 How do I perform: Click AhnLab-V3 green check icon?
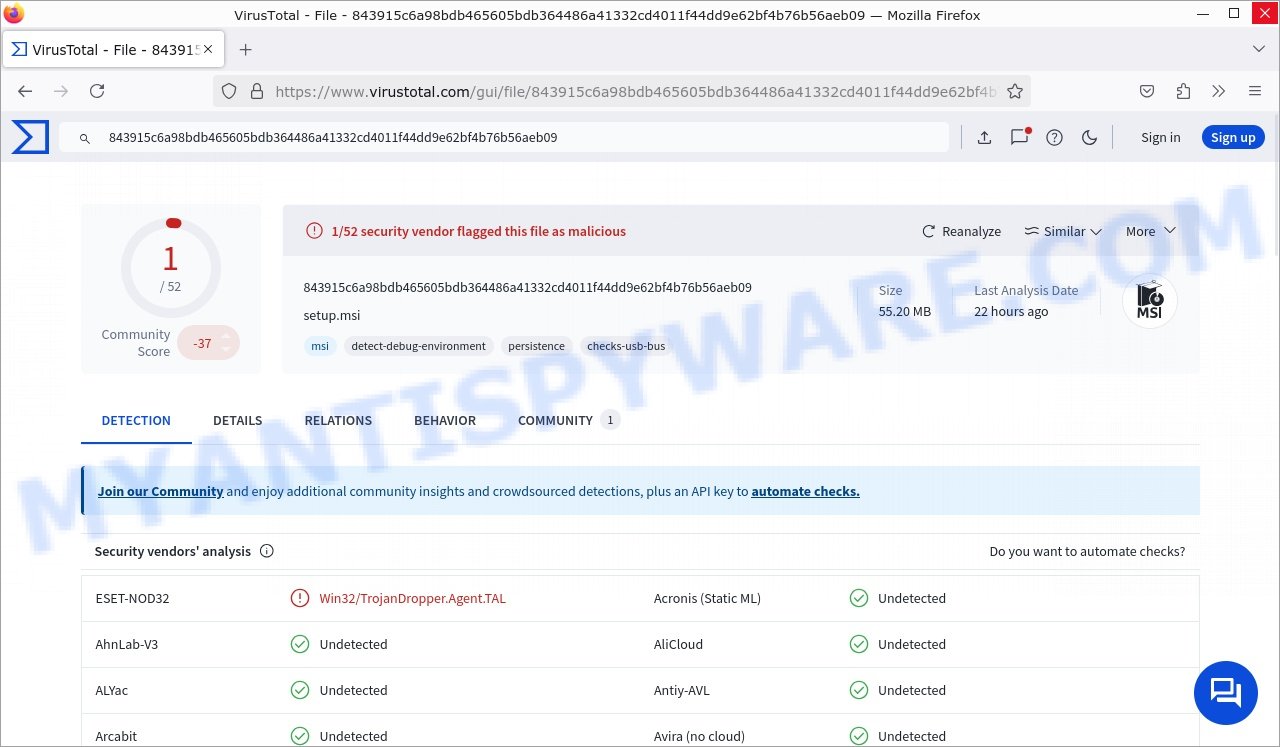pyautogui.click(x=300, y=644)
